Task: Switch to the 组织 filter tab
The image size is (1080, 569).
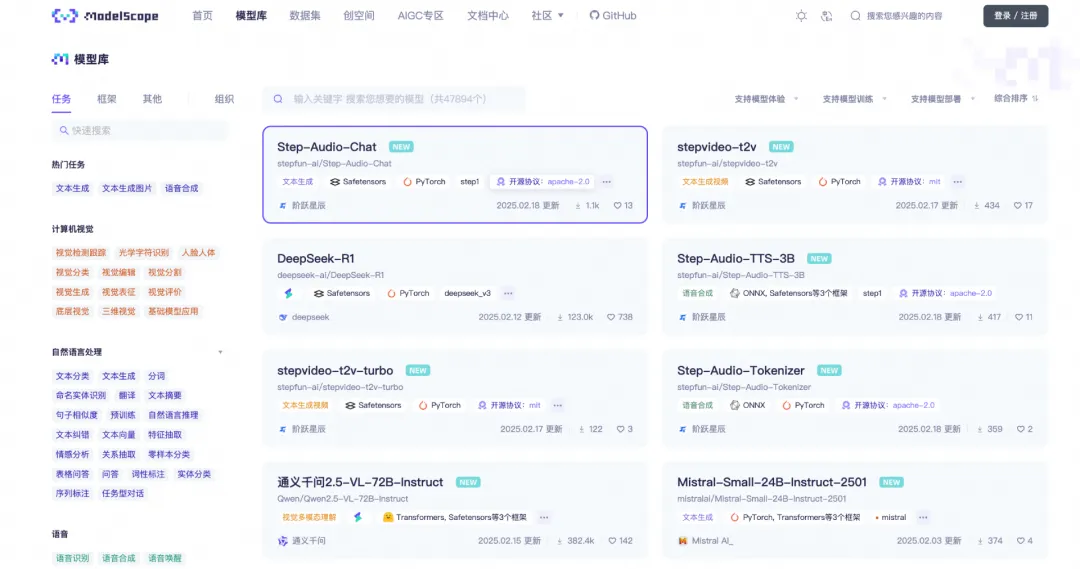Action: (225, 99)
